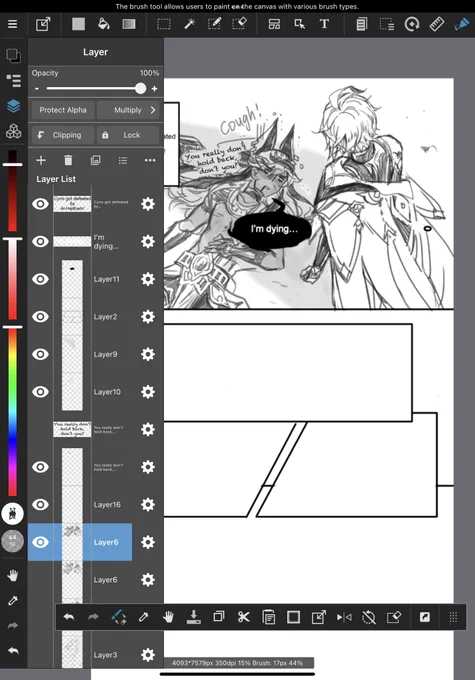Click the Save download icon in bottom bar
Screen dimensions: 475x680
[x=193, y=617]
